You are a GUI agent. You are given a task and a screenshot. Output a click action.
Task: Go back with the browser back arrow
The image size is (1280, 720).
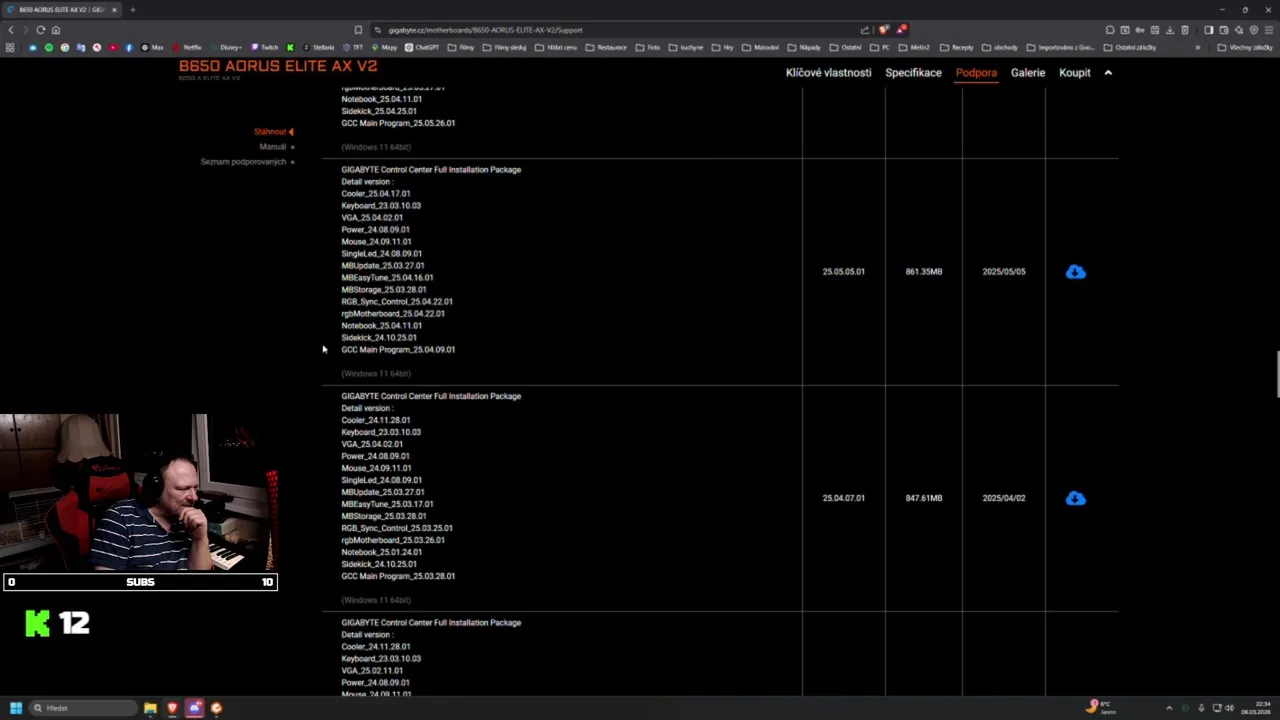tap(11, 30)
